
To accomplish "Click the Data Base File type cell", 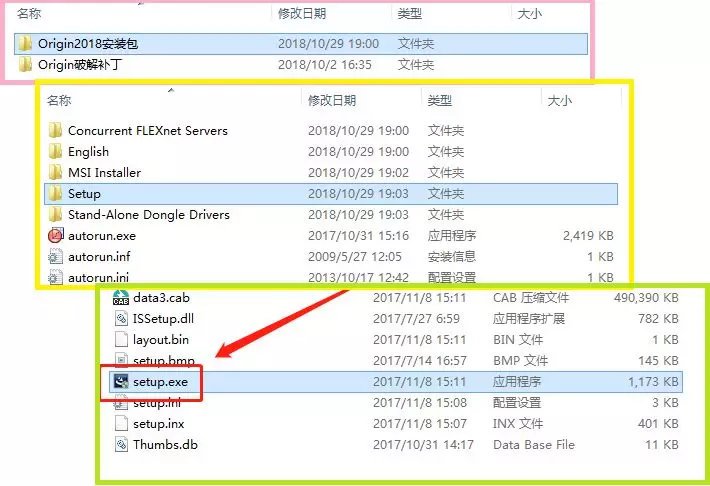I will click(534, 445).
